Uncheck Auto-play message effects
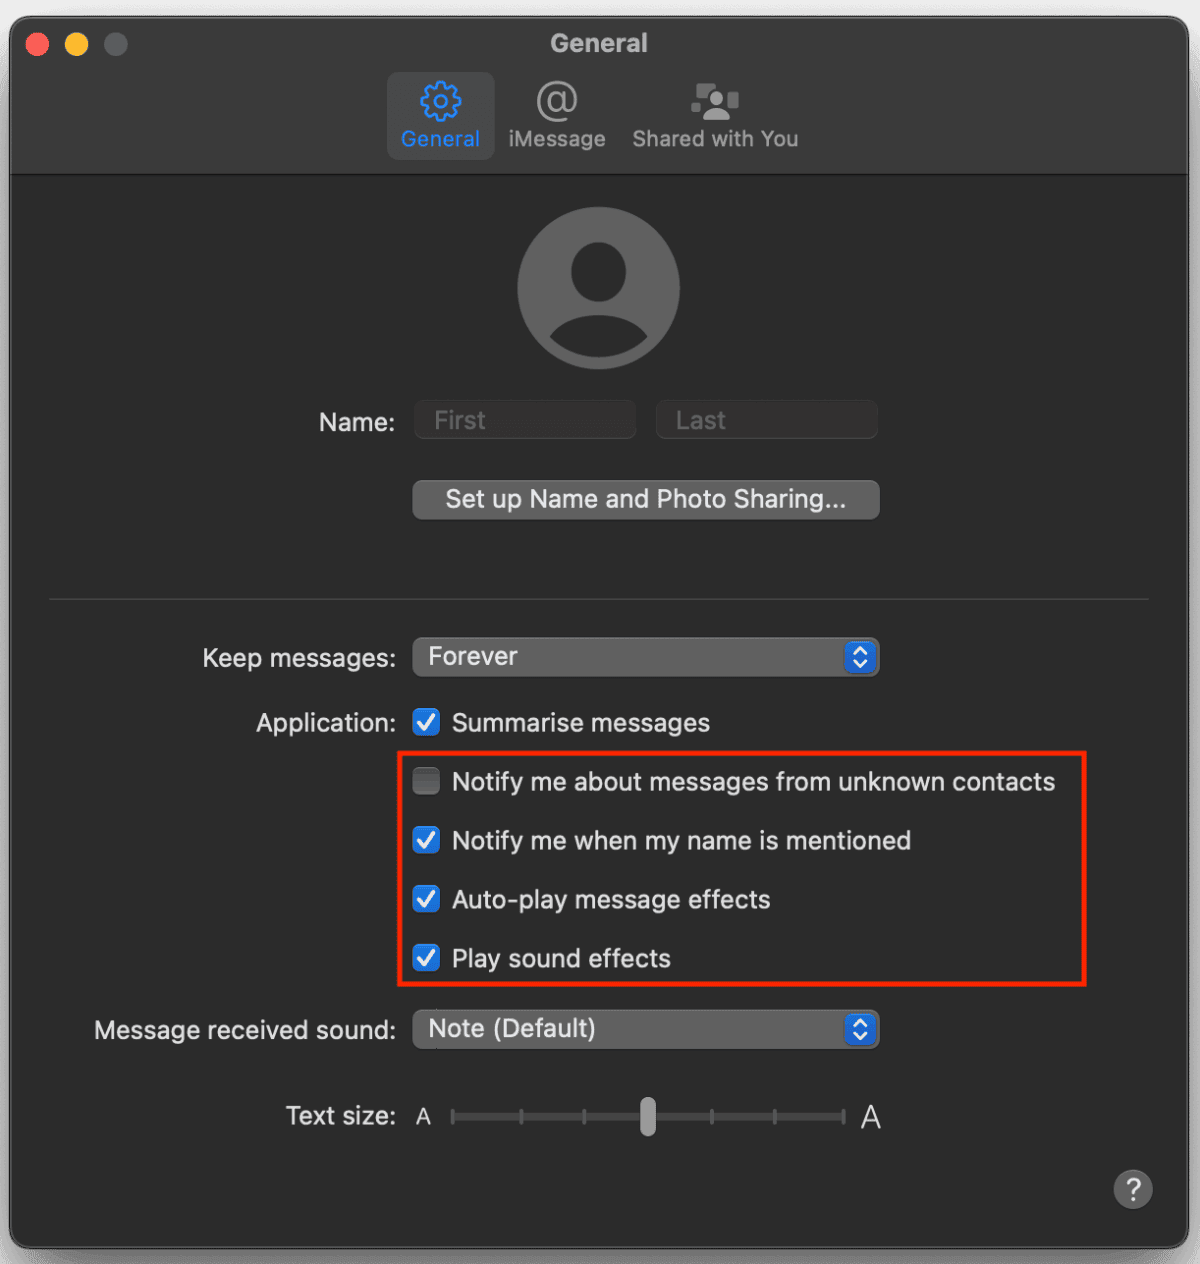1200x1264 pixels. click(426, 899)
